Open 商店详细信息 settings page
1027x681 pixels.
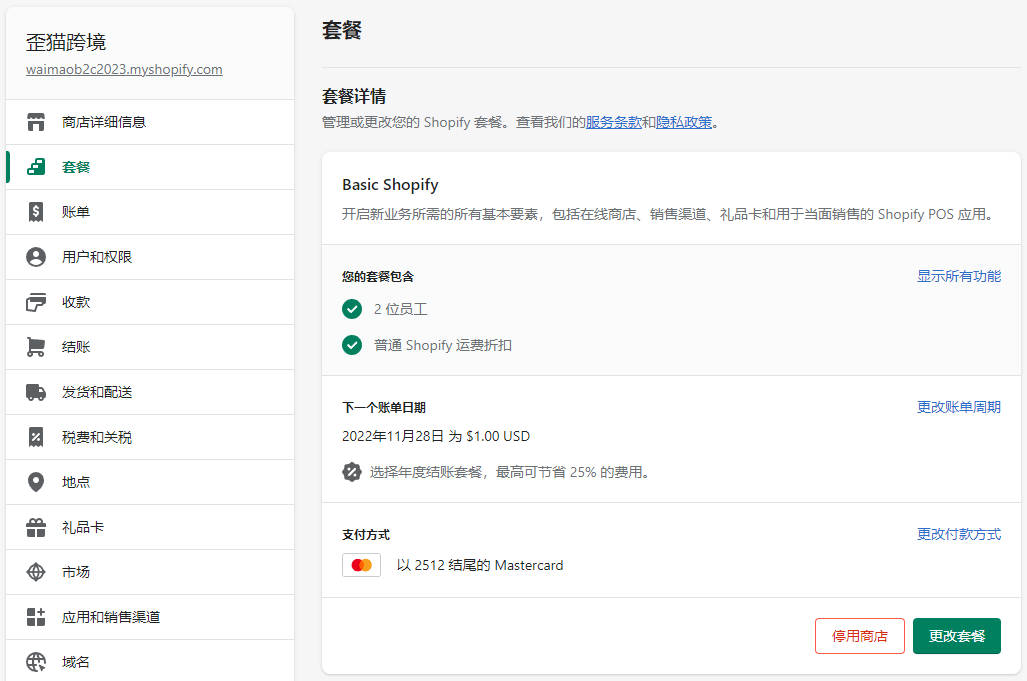(x=150, y=122)
